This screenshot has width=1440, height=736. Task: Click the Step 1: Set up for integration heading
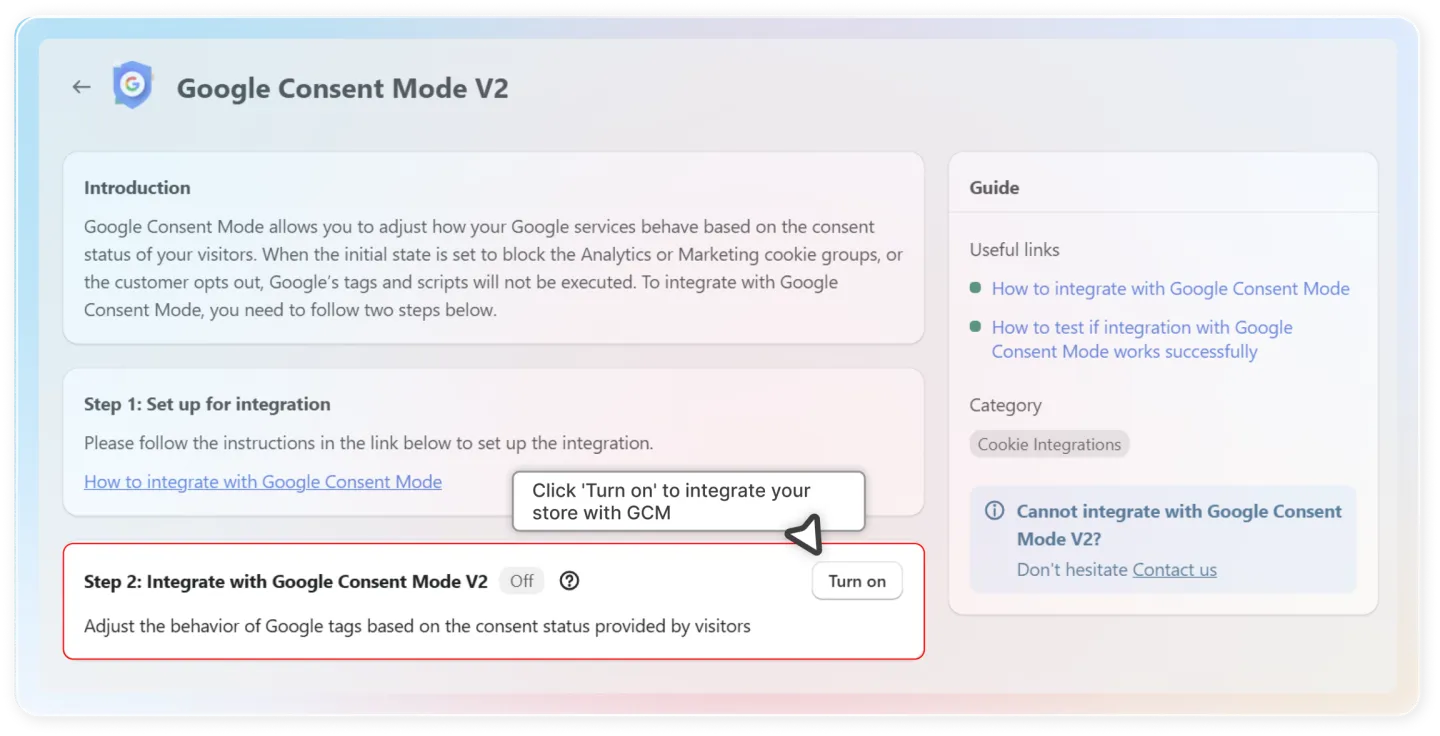pyautogui.click(x=207, y=405)
